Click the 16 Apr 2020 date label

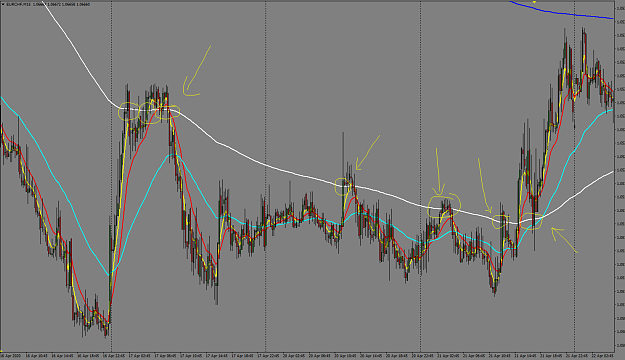(x=10, y=355)
